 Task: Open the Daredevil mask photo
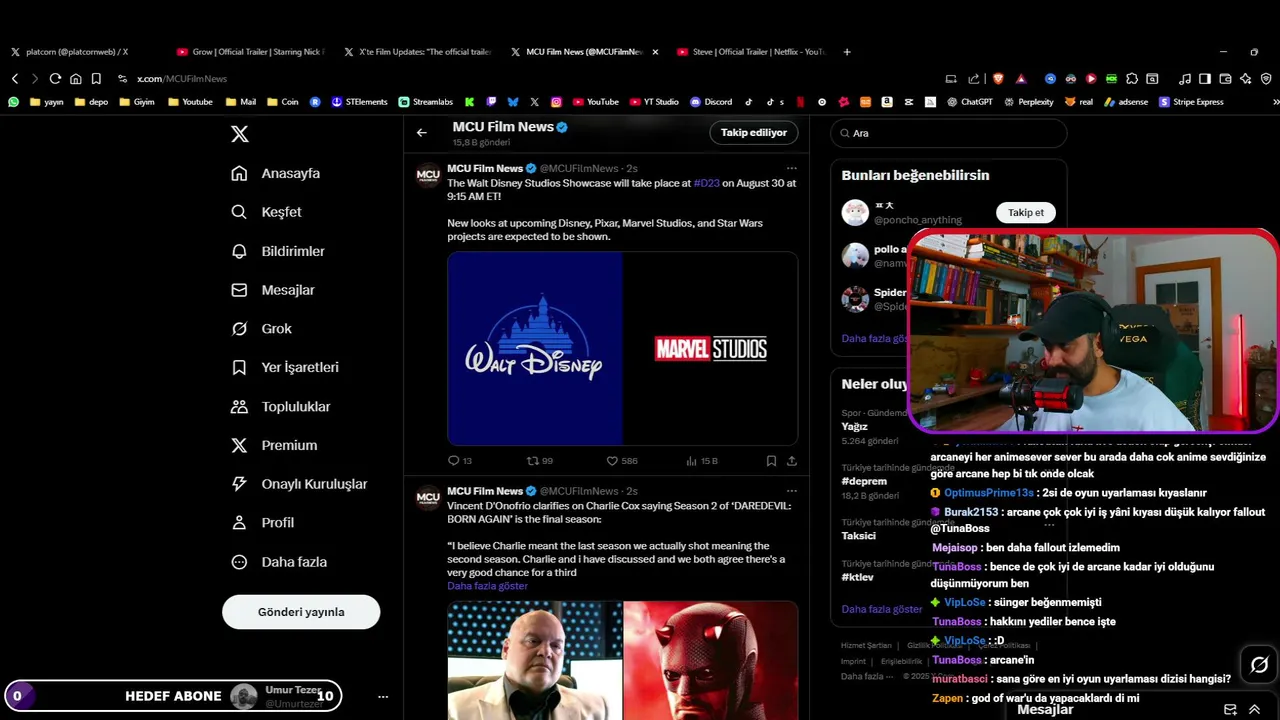(x=711, y=660)
